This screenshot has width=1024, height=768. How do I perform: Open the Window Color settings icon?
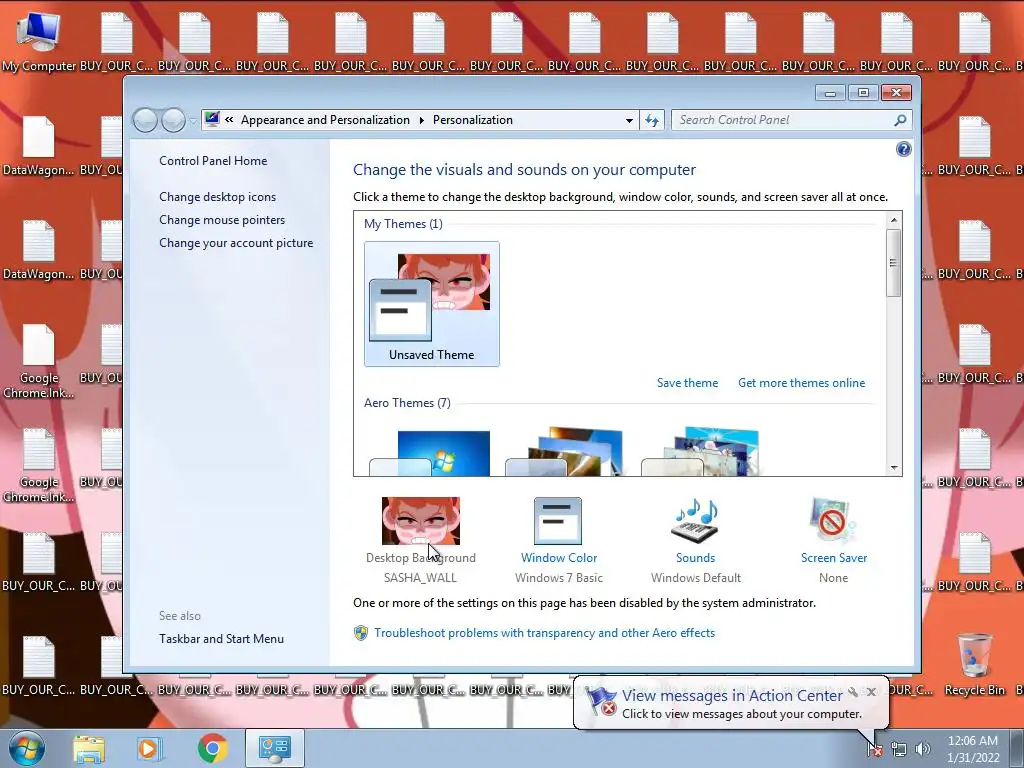point(558,520)
